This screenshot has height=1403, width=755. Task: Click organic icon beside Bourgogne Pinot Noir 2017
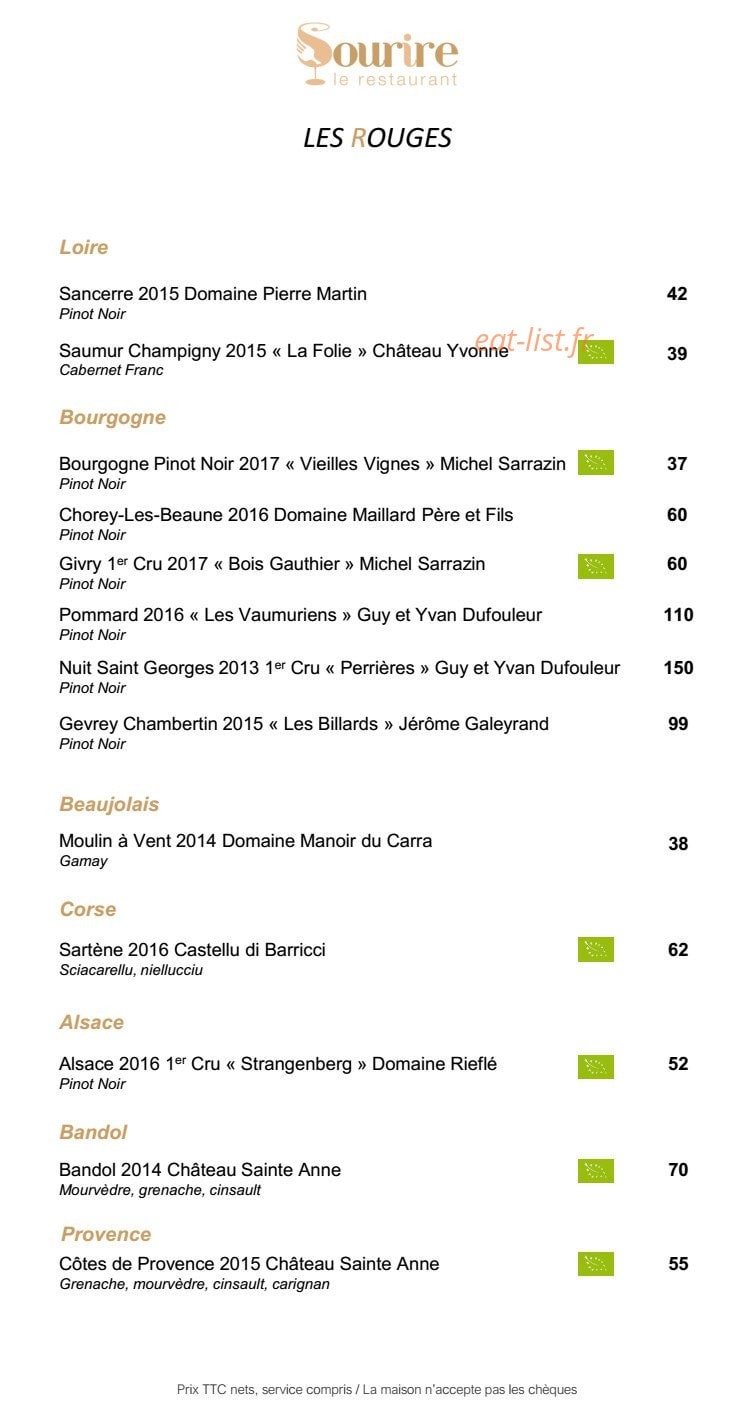596,462
